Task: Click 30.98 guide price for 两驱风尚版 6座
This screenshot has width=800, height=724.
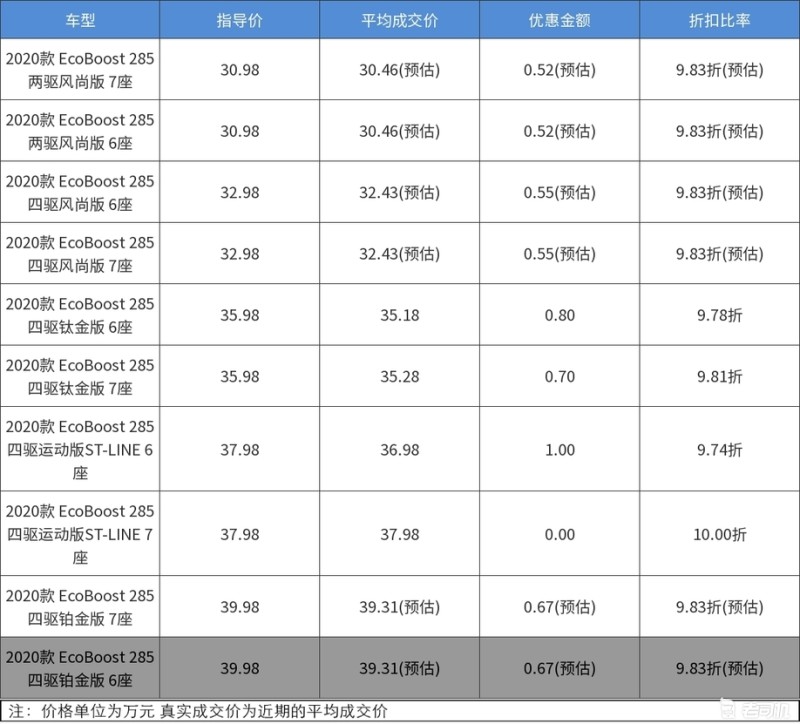Action: click(x=240, y=131)
